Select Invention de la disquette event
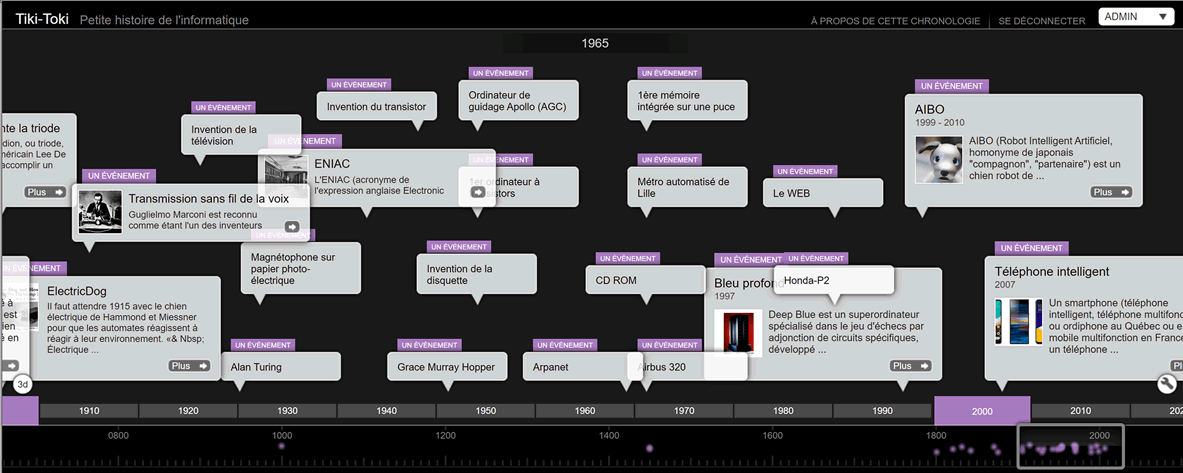Screen dimensions: 1183x473 pyautogui.click(x=477, y=274)
